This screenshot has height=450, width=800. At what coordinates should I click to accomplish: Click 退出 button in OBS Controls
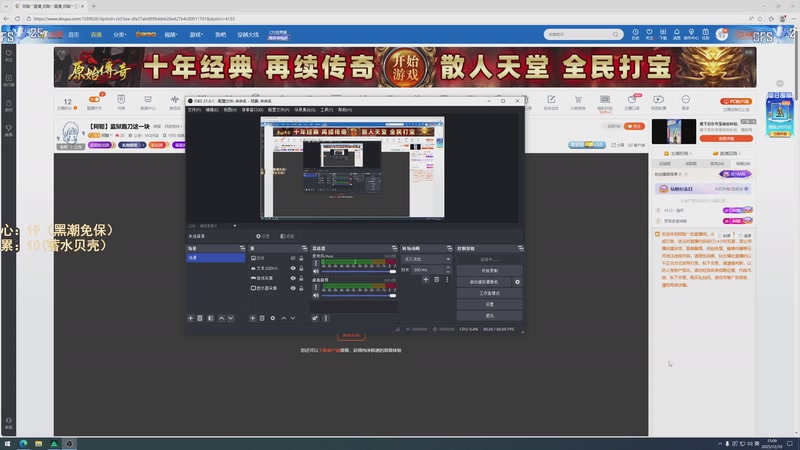pos(489,315)
